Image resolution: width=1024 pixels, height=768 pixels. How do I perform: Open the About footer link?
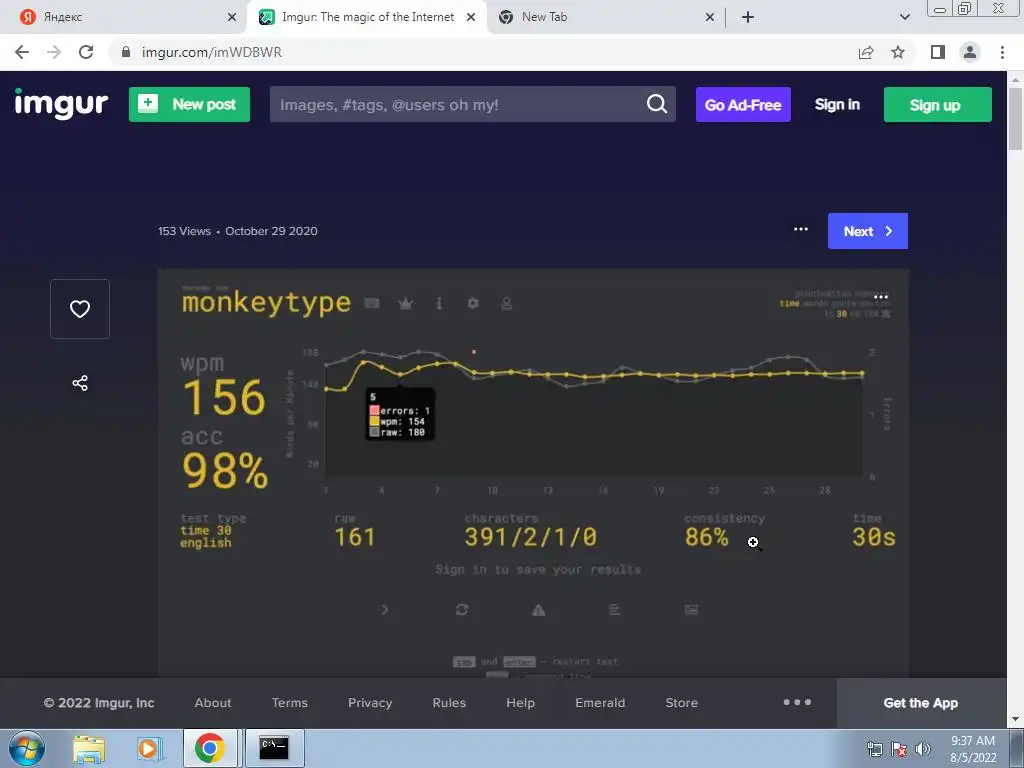coord(213,703)
